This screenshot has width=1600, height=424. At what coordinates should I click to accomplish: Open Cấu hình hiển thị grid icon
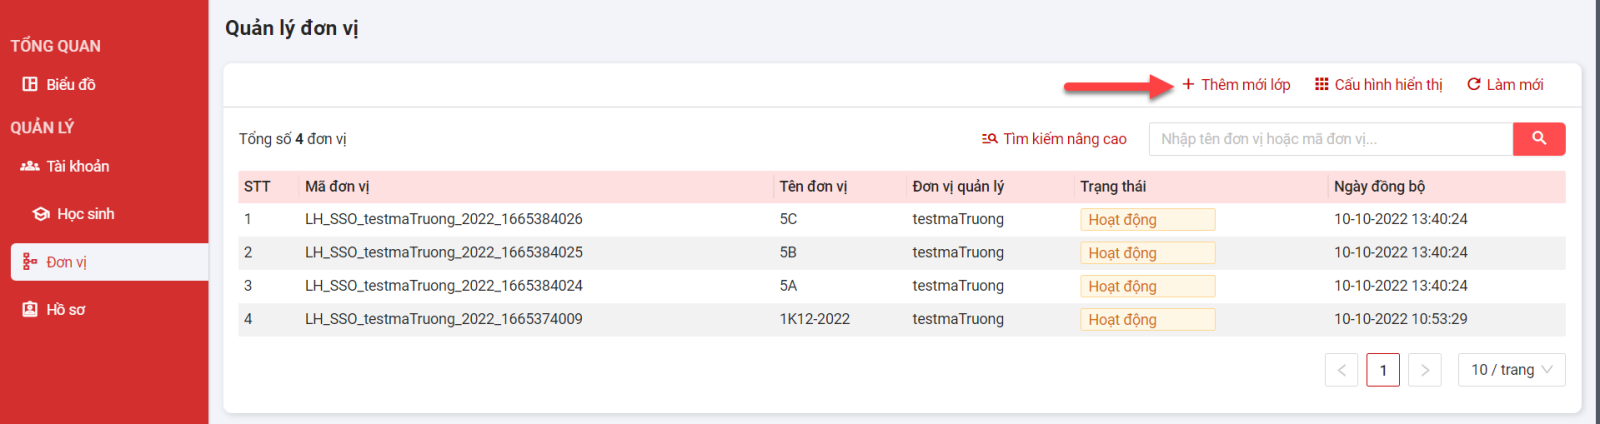pos(1321,85)
